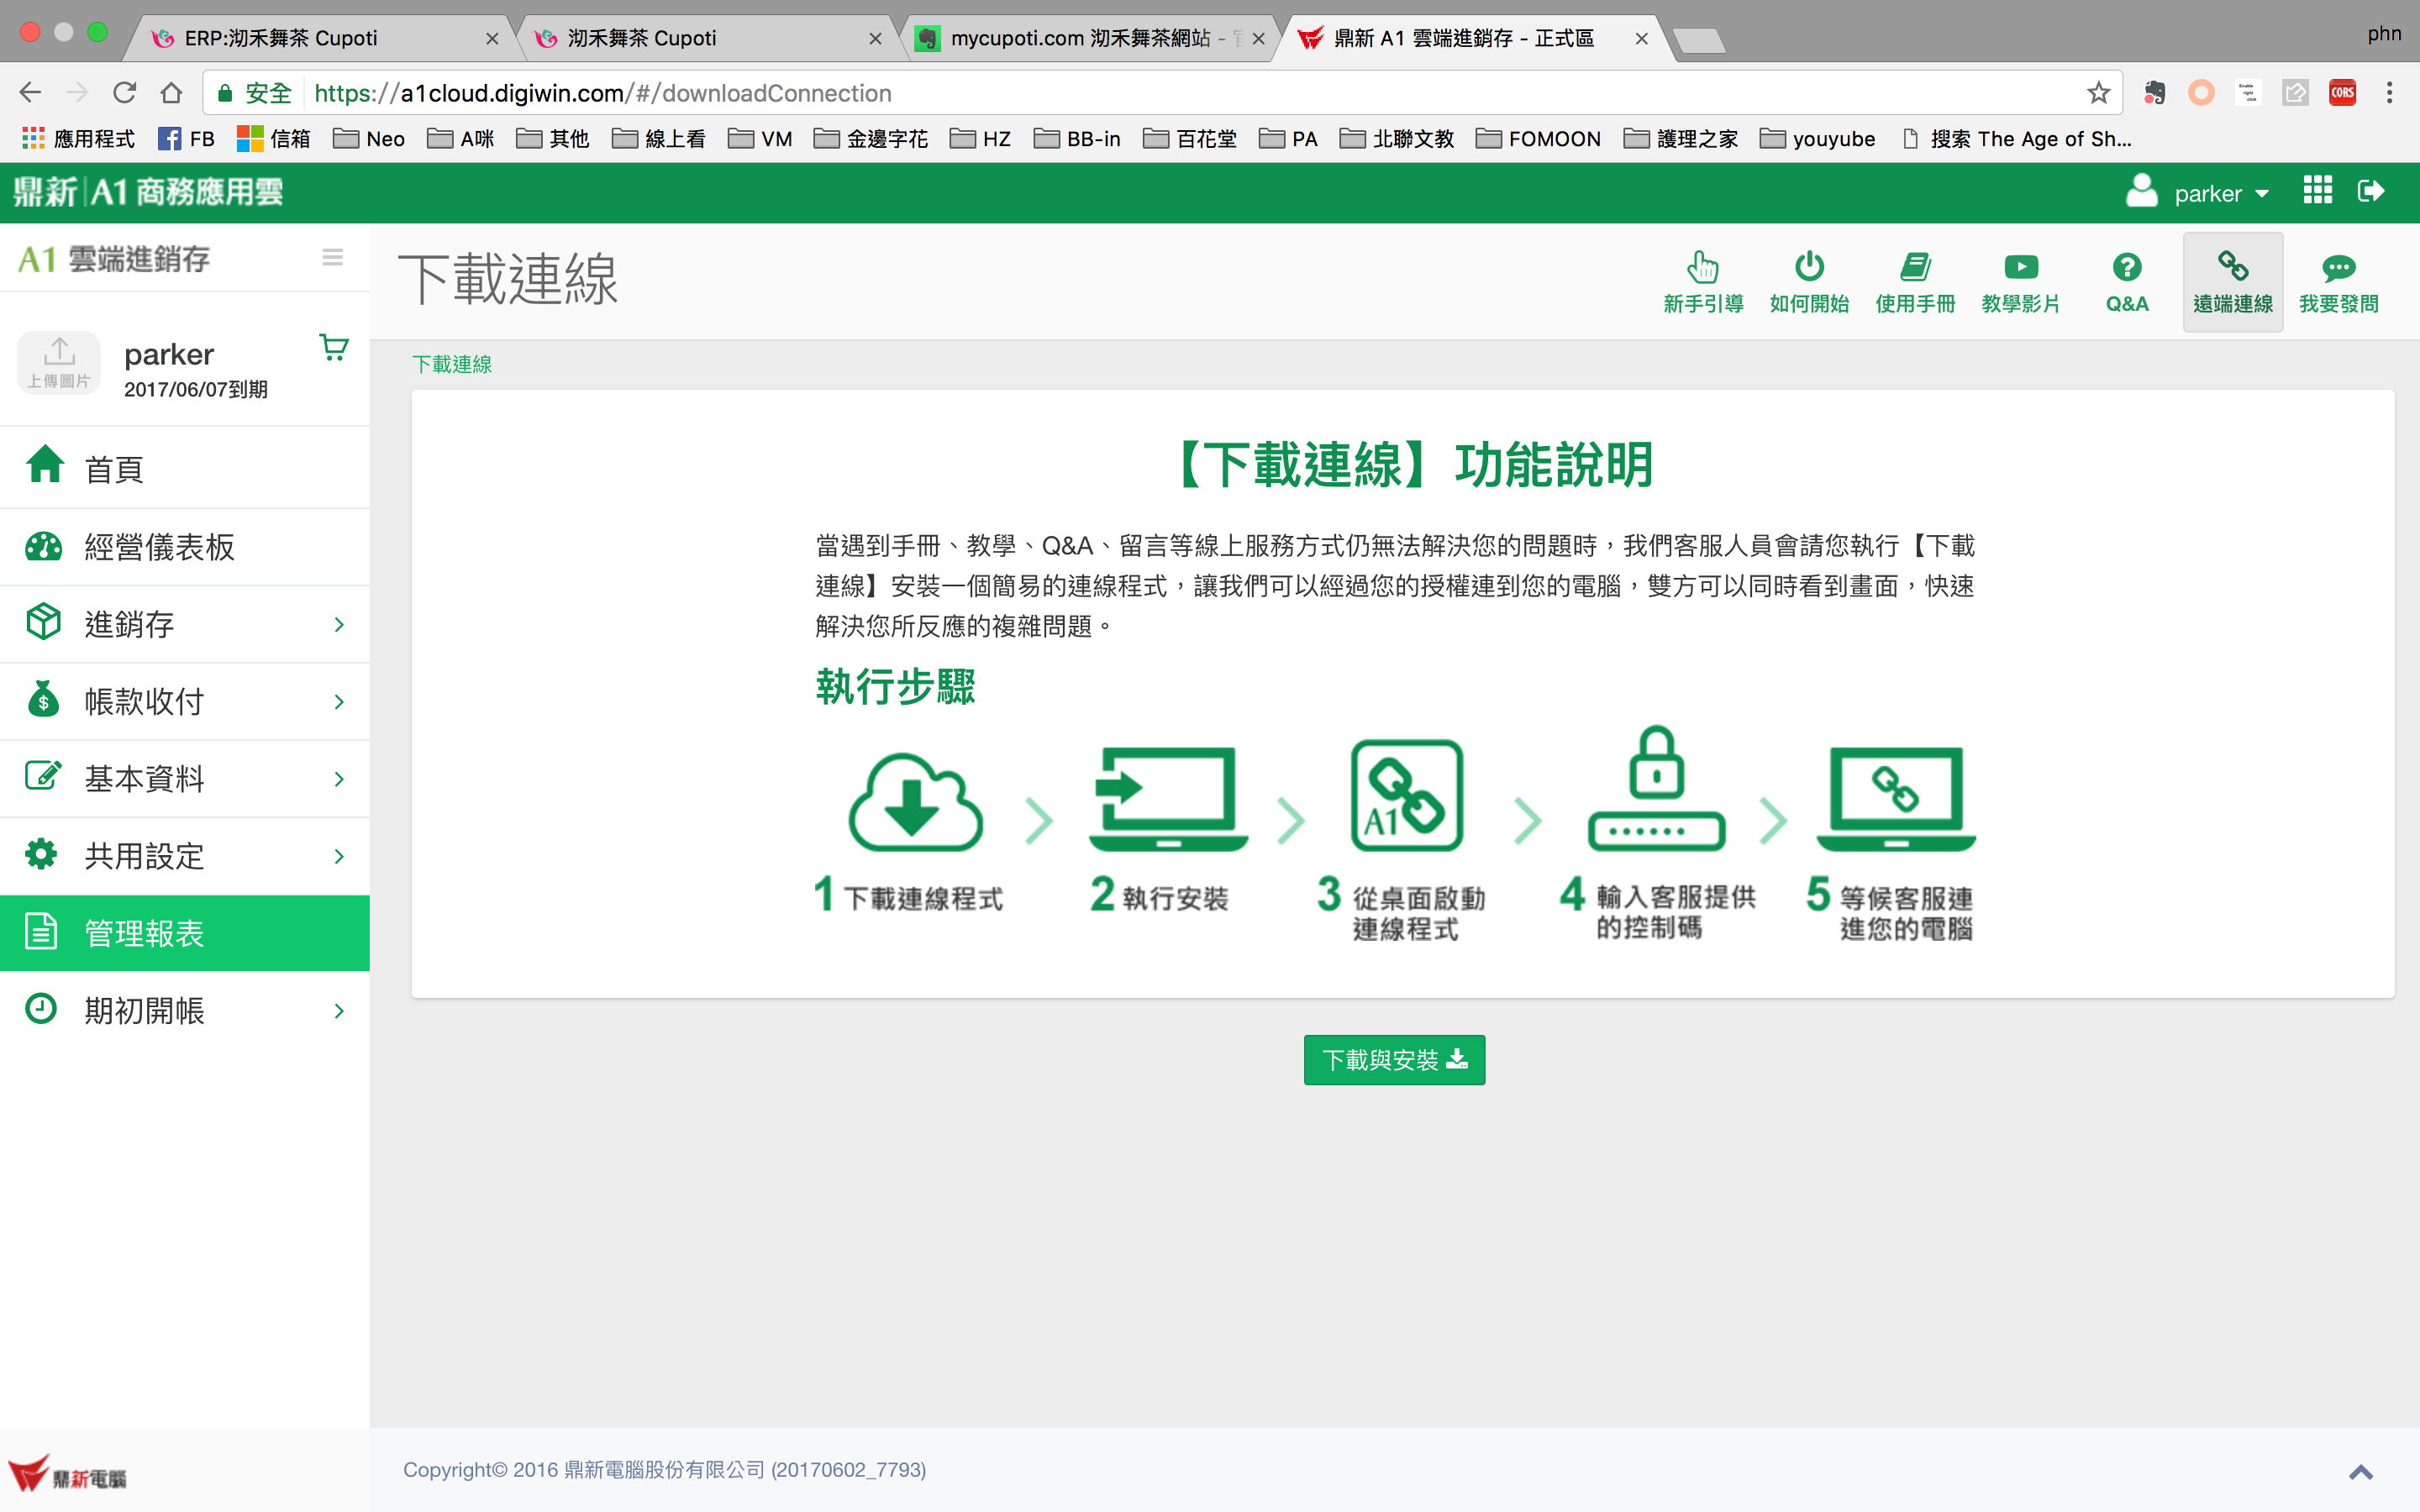Open the apps grid icon in header
The height and width of the screenshot is (1512, 2420).
point(2317,191)
